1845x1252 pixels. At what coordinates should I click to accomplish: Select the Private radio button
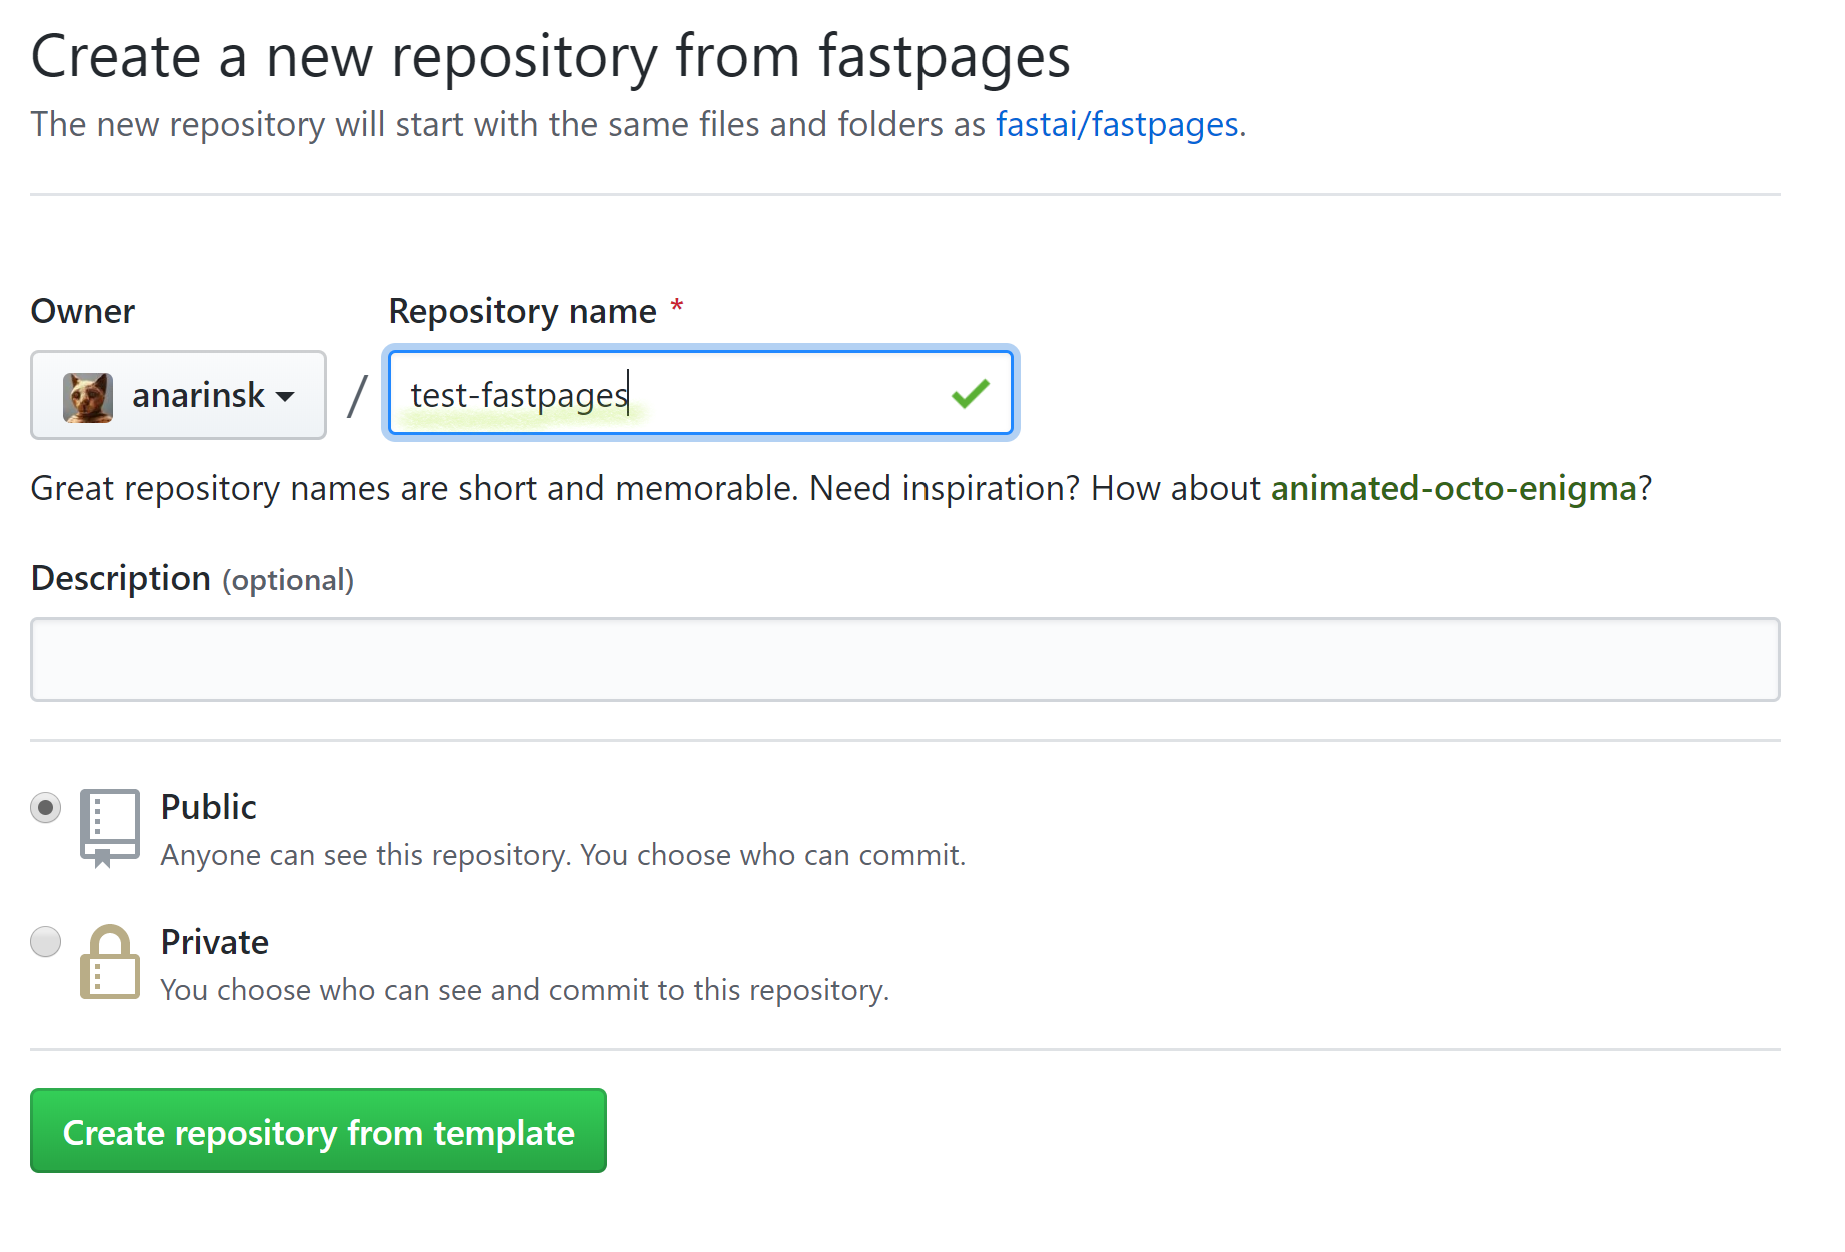[x=46, y=941]
